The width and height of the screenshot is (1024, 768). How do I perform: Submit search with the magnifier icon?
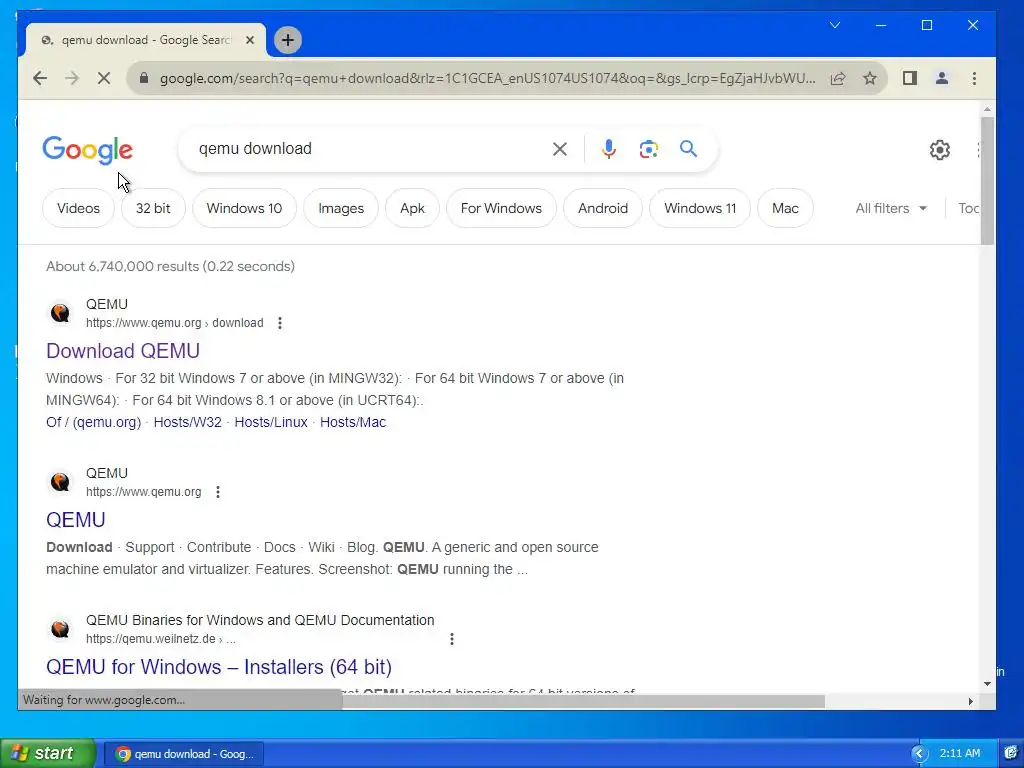(688, 149)
